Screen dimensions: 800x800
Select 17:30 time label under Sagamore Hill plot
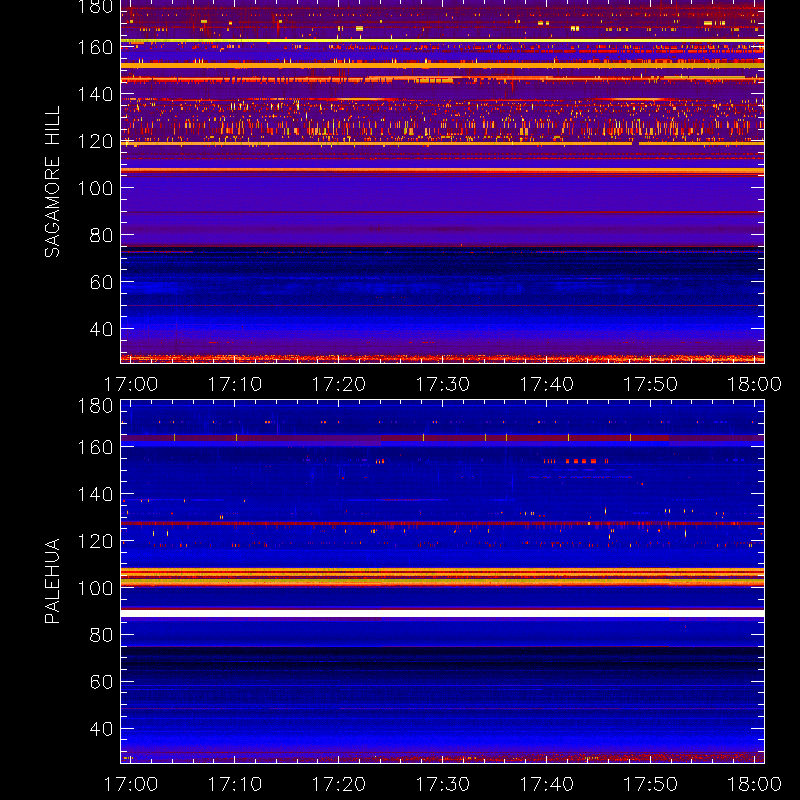[x=442, y=384]
